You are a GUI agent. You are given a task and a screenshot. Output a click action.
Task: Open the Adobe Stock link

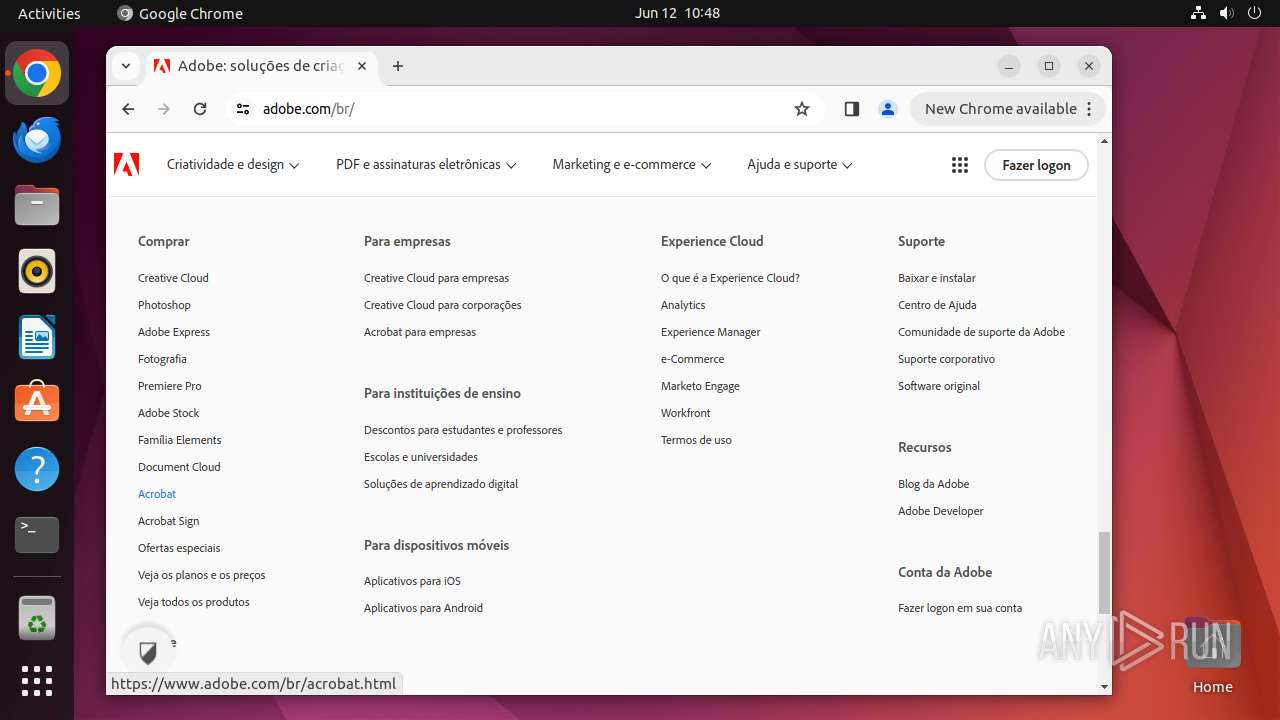(169, 413)
